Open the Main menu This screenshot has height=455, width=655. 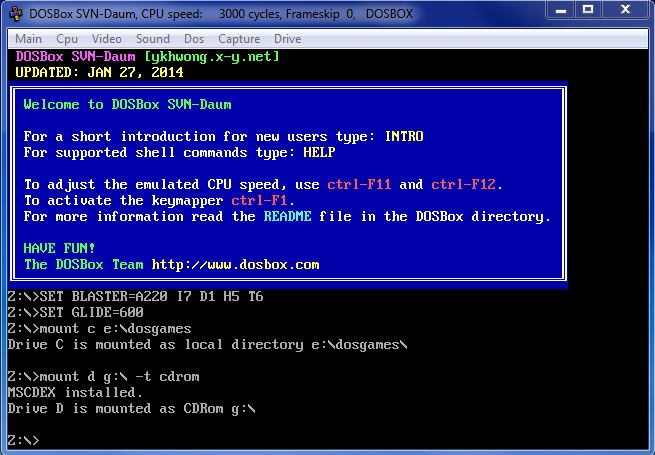(x=28, y=39)
